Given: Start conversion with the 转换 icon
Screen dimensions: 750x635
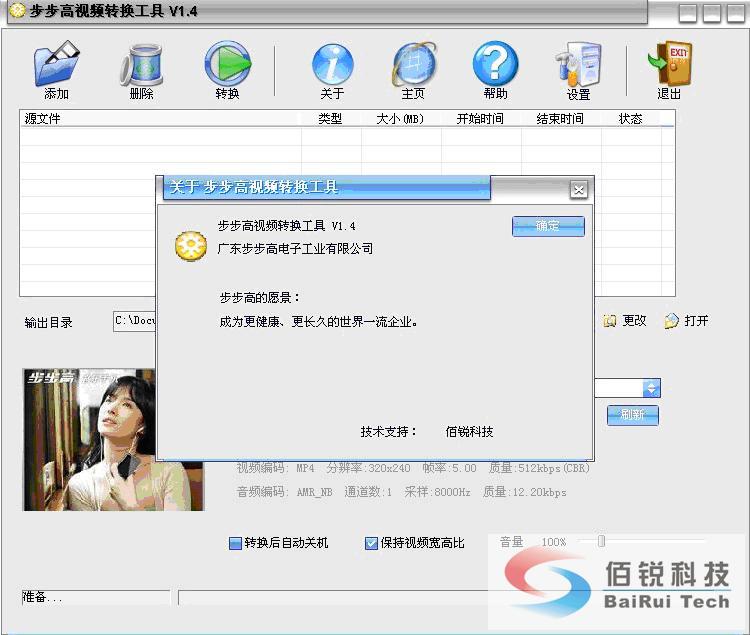Looking at the screenshot, I should tap(228, 64).
